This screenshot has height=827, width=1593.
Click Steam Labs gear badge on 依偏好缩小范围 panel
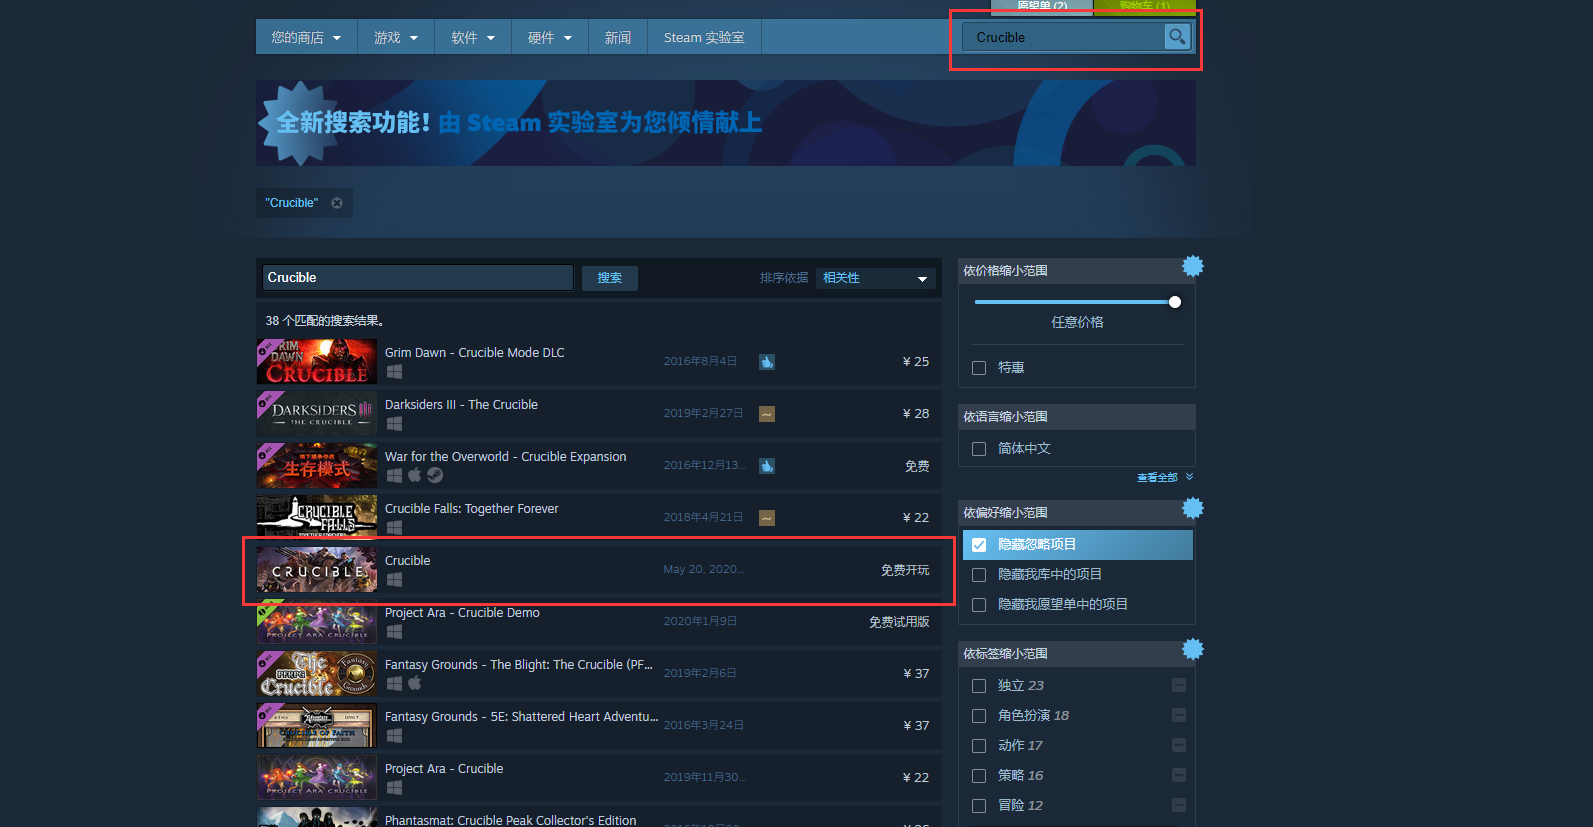pos(1193,508)
